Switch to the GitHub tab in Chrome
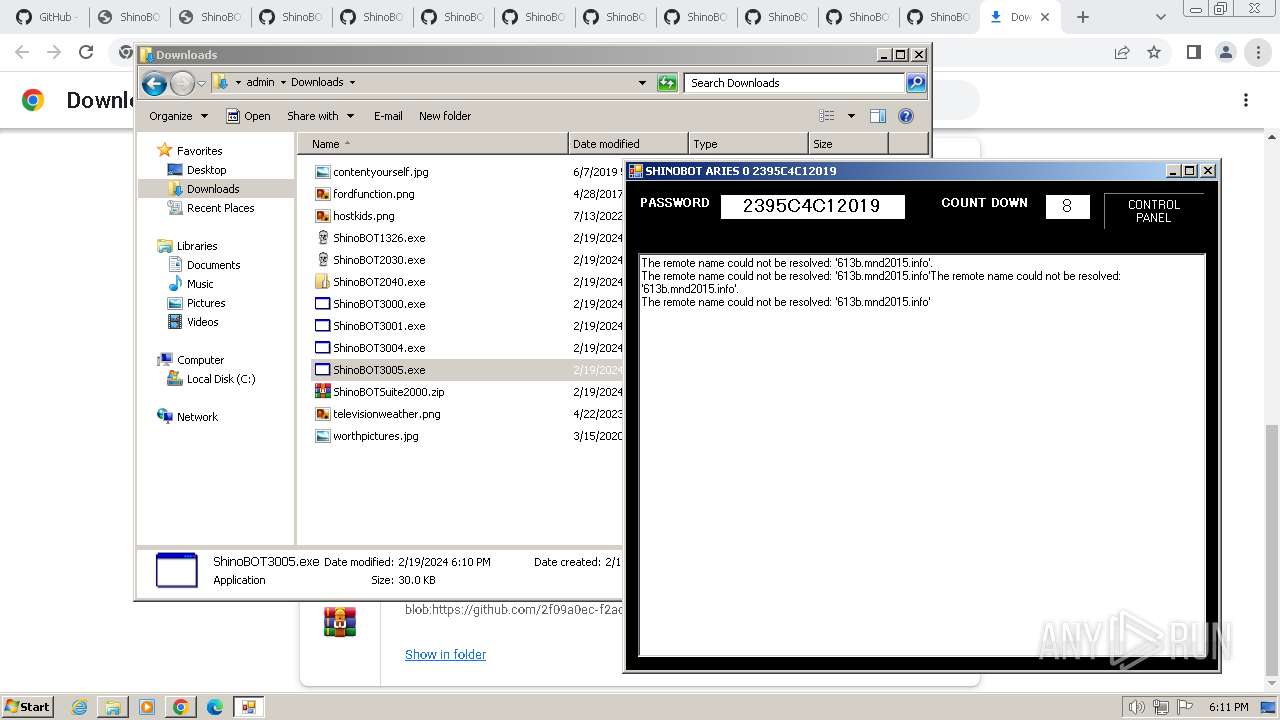1280x720 pixels. coord(46,17)
